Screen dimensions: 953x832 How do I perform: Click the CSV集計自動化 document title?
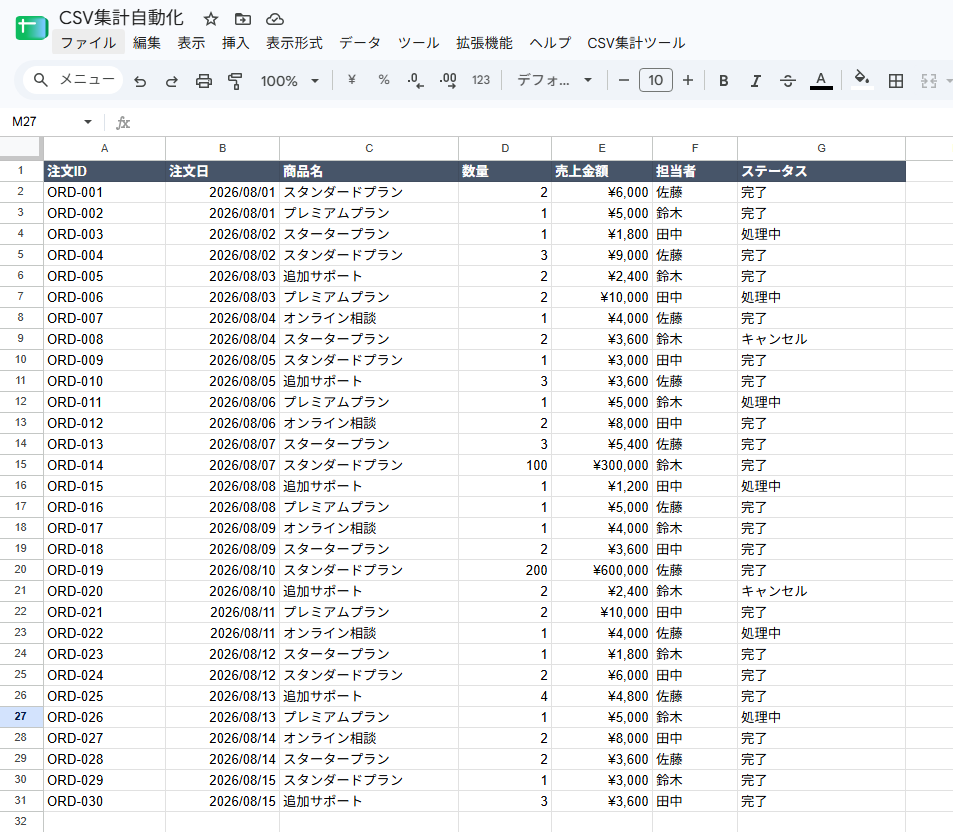122,18
